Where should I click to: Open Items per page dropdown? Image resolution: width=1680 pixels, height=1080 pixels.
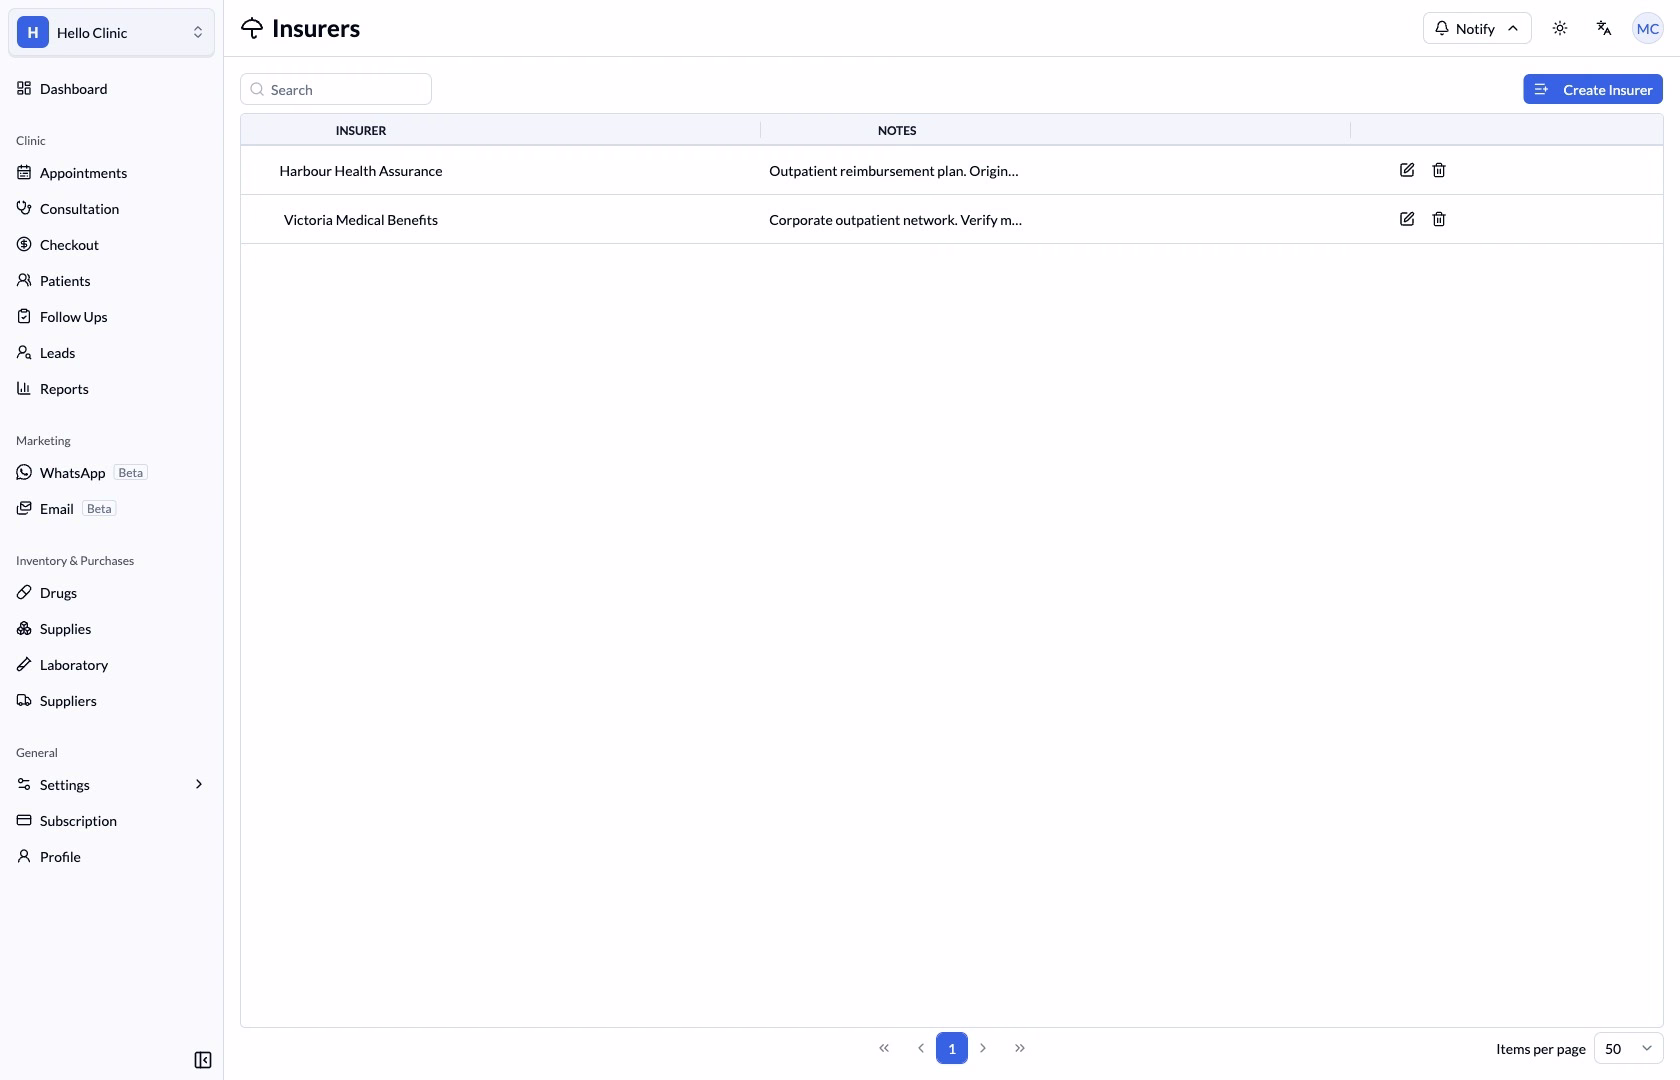pos(1628,1048)
